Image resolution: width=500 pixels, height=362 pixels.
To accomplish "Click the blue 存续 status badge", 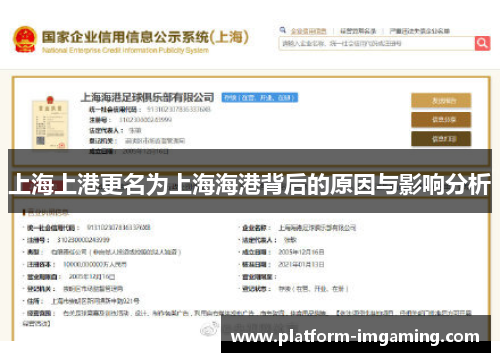I will [x=260, y=98].
